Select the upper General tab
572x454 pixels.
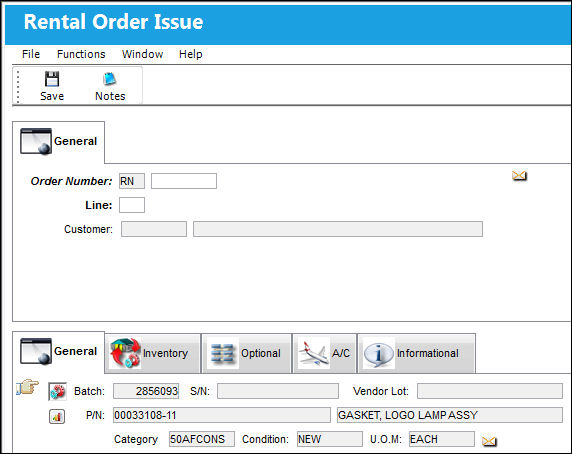click(x=59, y=142)
